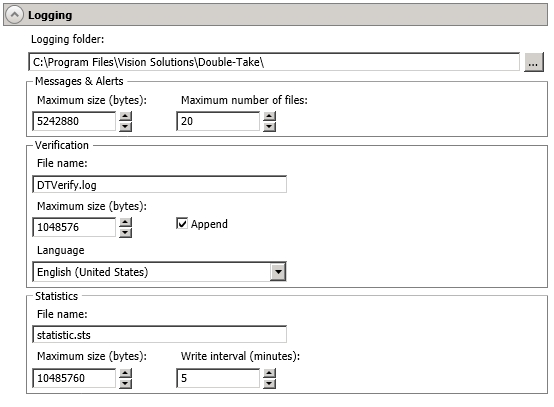Decrease Statistics maximum size value

[125, 383]
